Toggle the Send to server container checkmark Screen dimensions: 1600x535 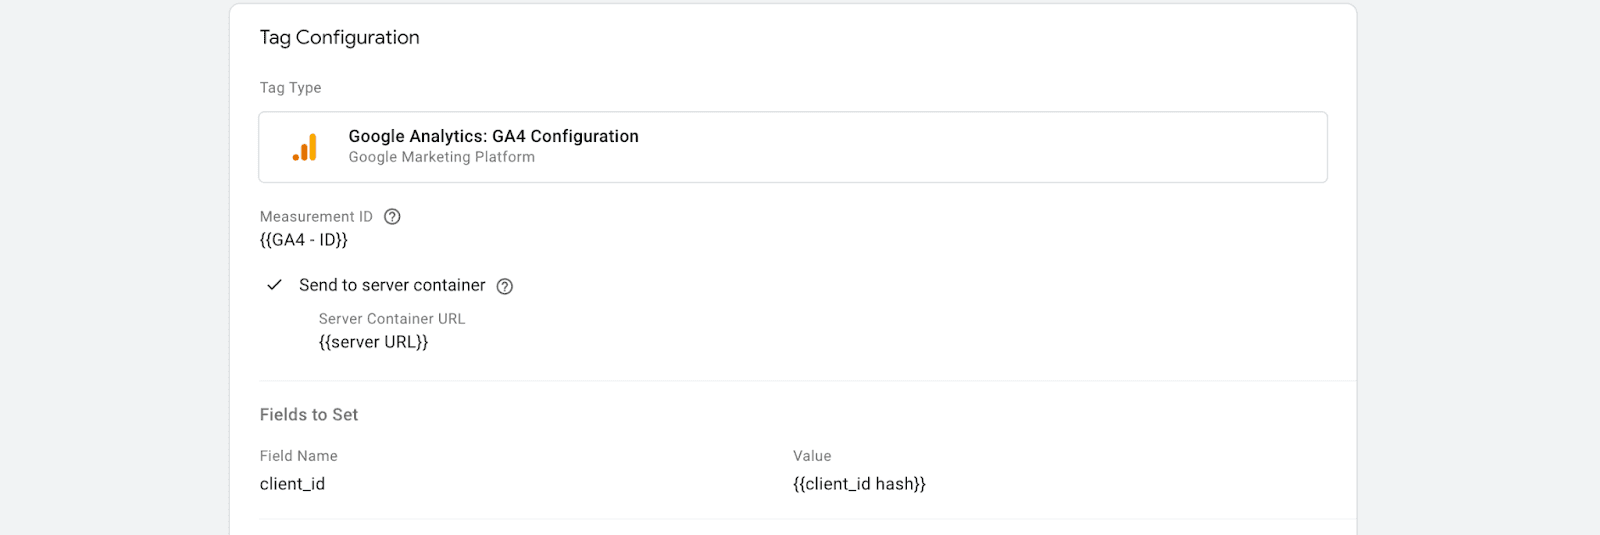pos(274,285)
